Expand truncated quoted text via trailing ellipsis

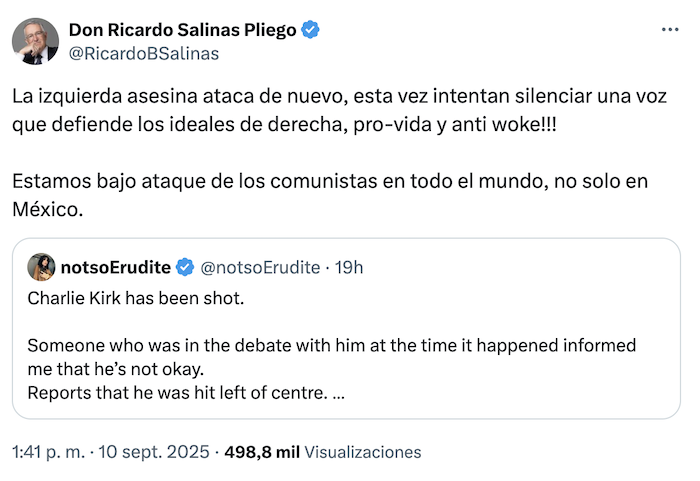(x=338, y=394)
